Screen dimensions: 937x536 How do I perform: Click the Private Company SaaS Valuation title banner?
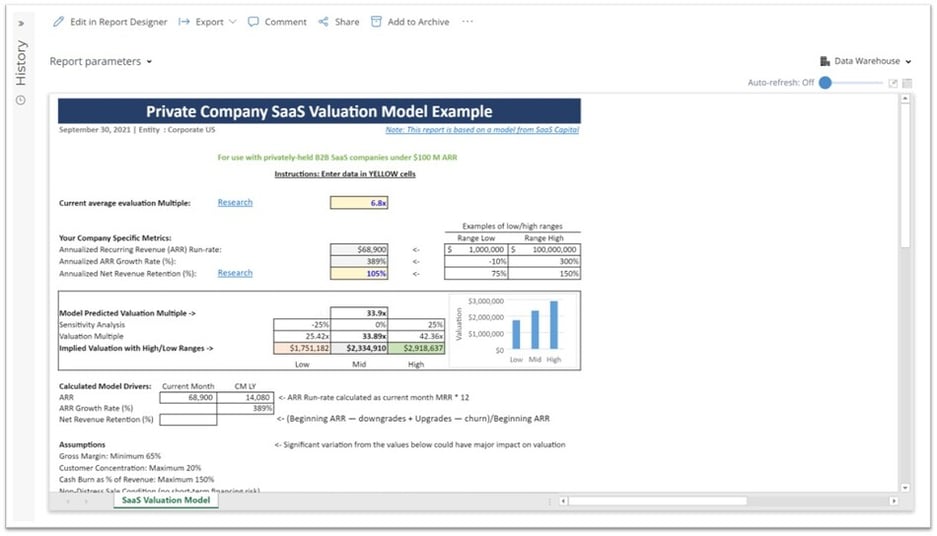point(319,111)
